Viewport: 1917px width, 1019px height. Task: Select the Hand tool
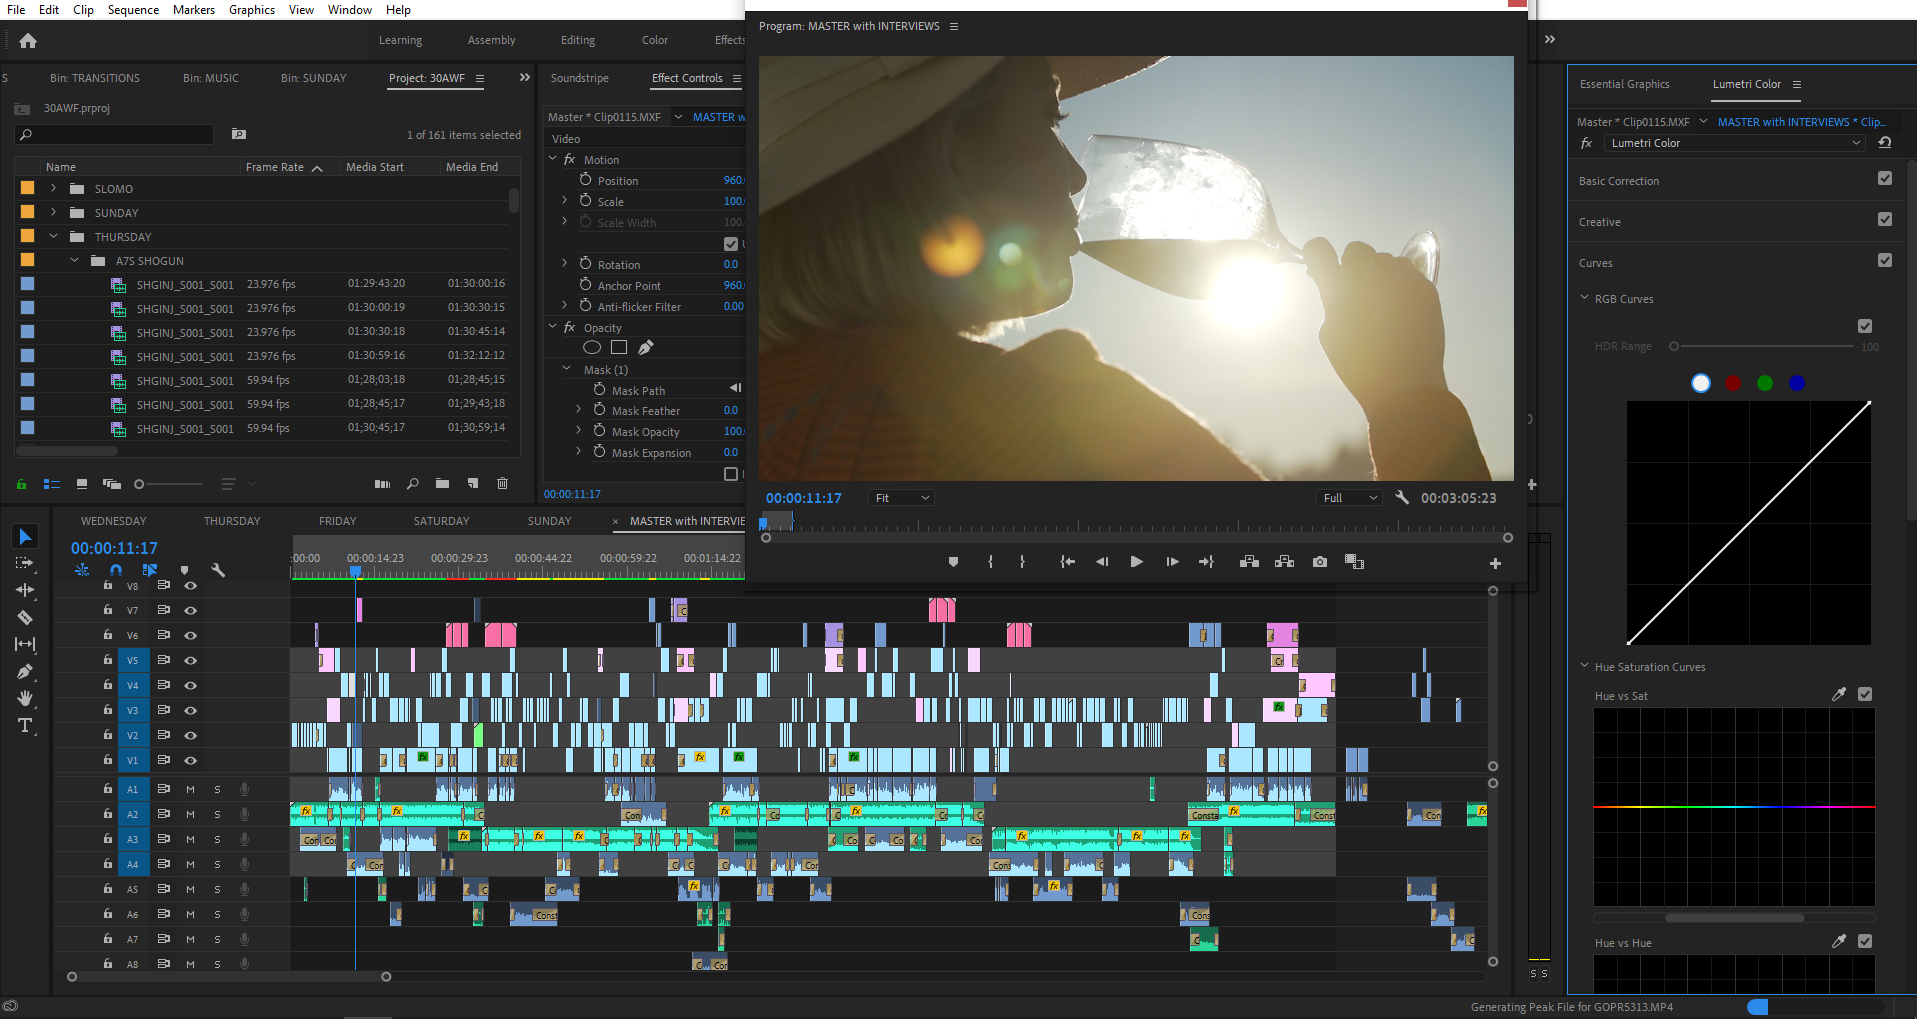[25, 698]
